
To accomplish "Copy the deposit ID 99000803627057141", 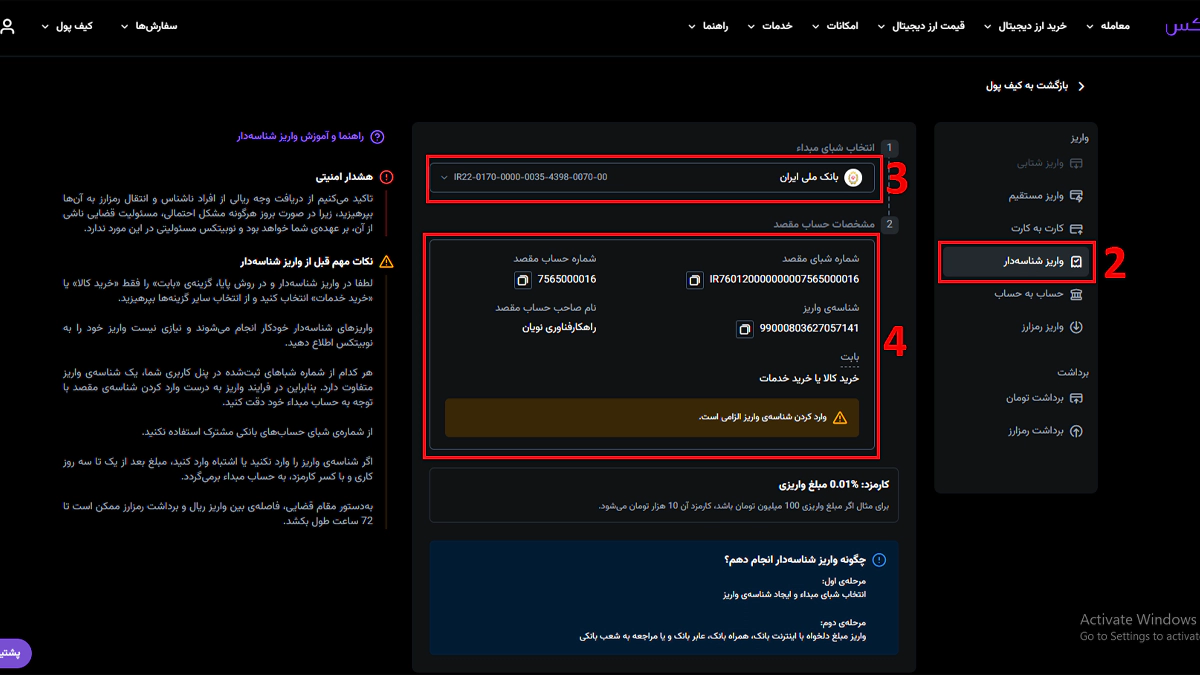I will click(744, 328).
